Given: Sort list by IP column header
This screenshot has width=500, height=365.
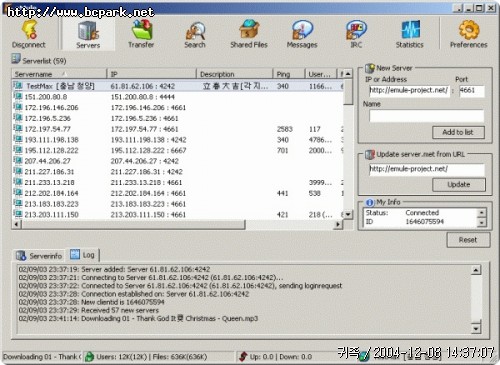Looking at the screenshot, I should coord(152,74).
